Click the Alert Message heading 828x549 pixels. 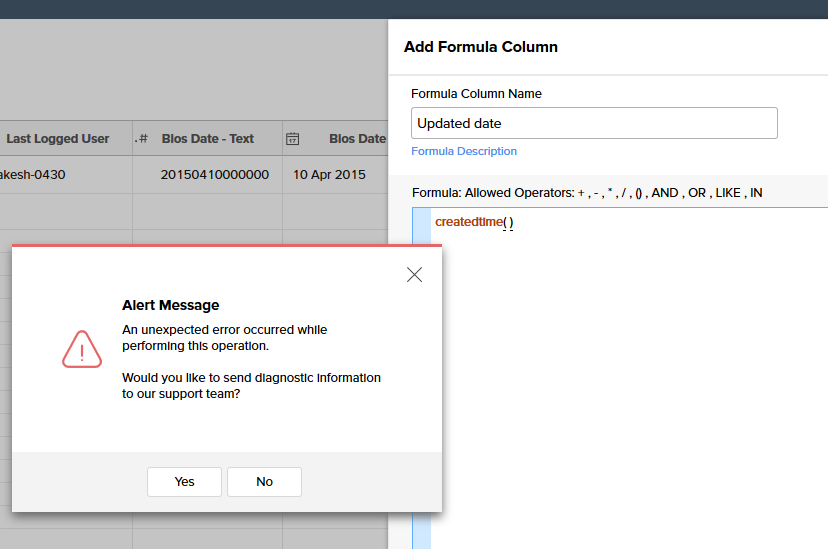click(170, 305)
